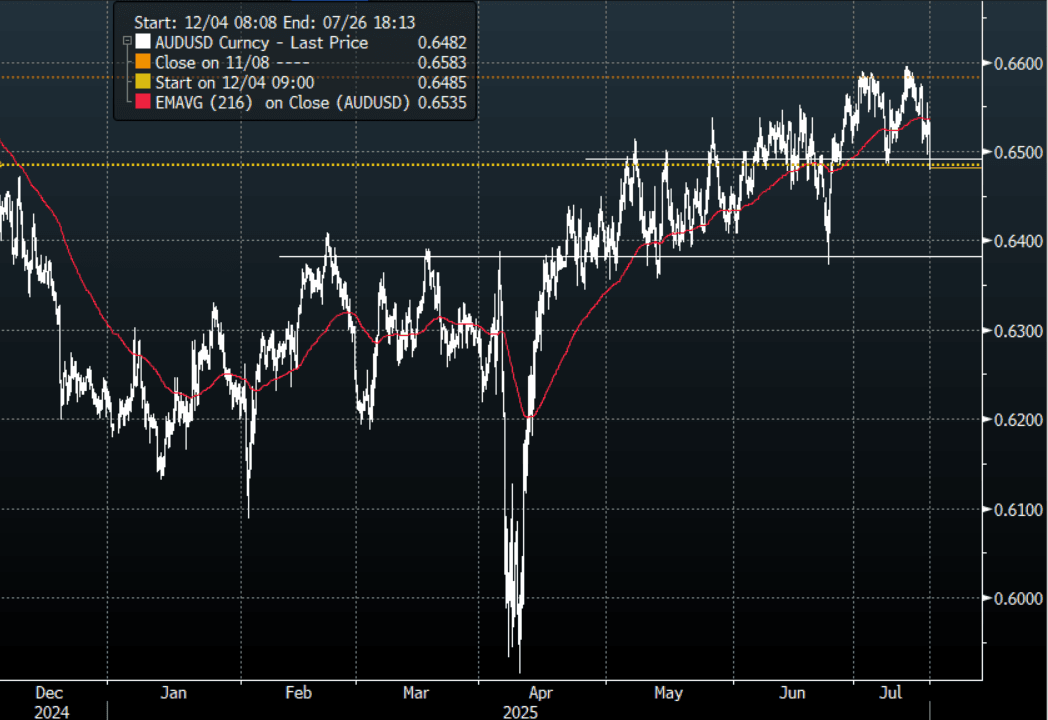1048x720 pixels.
Task: Collapse the AUDUSD Curncy legend tree
Action: [x=125, y=43]
